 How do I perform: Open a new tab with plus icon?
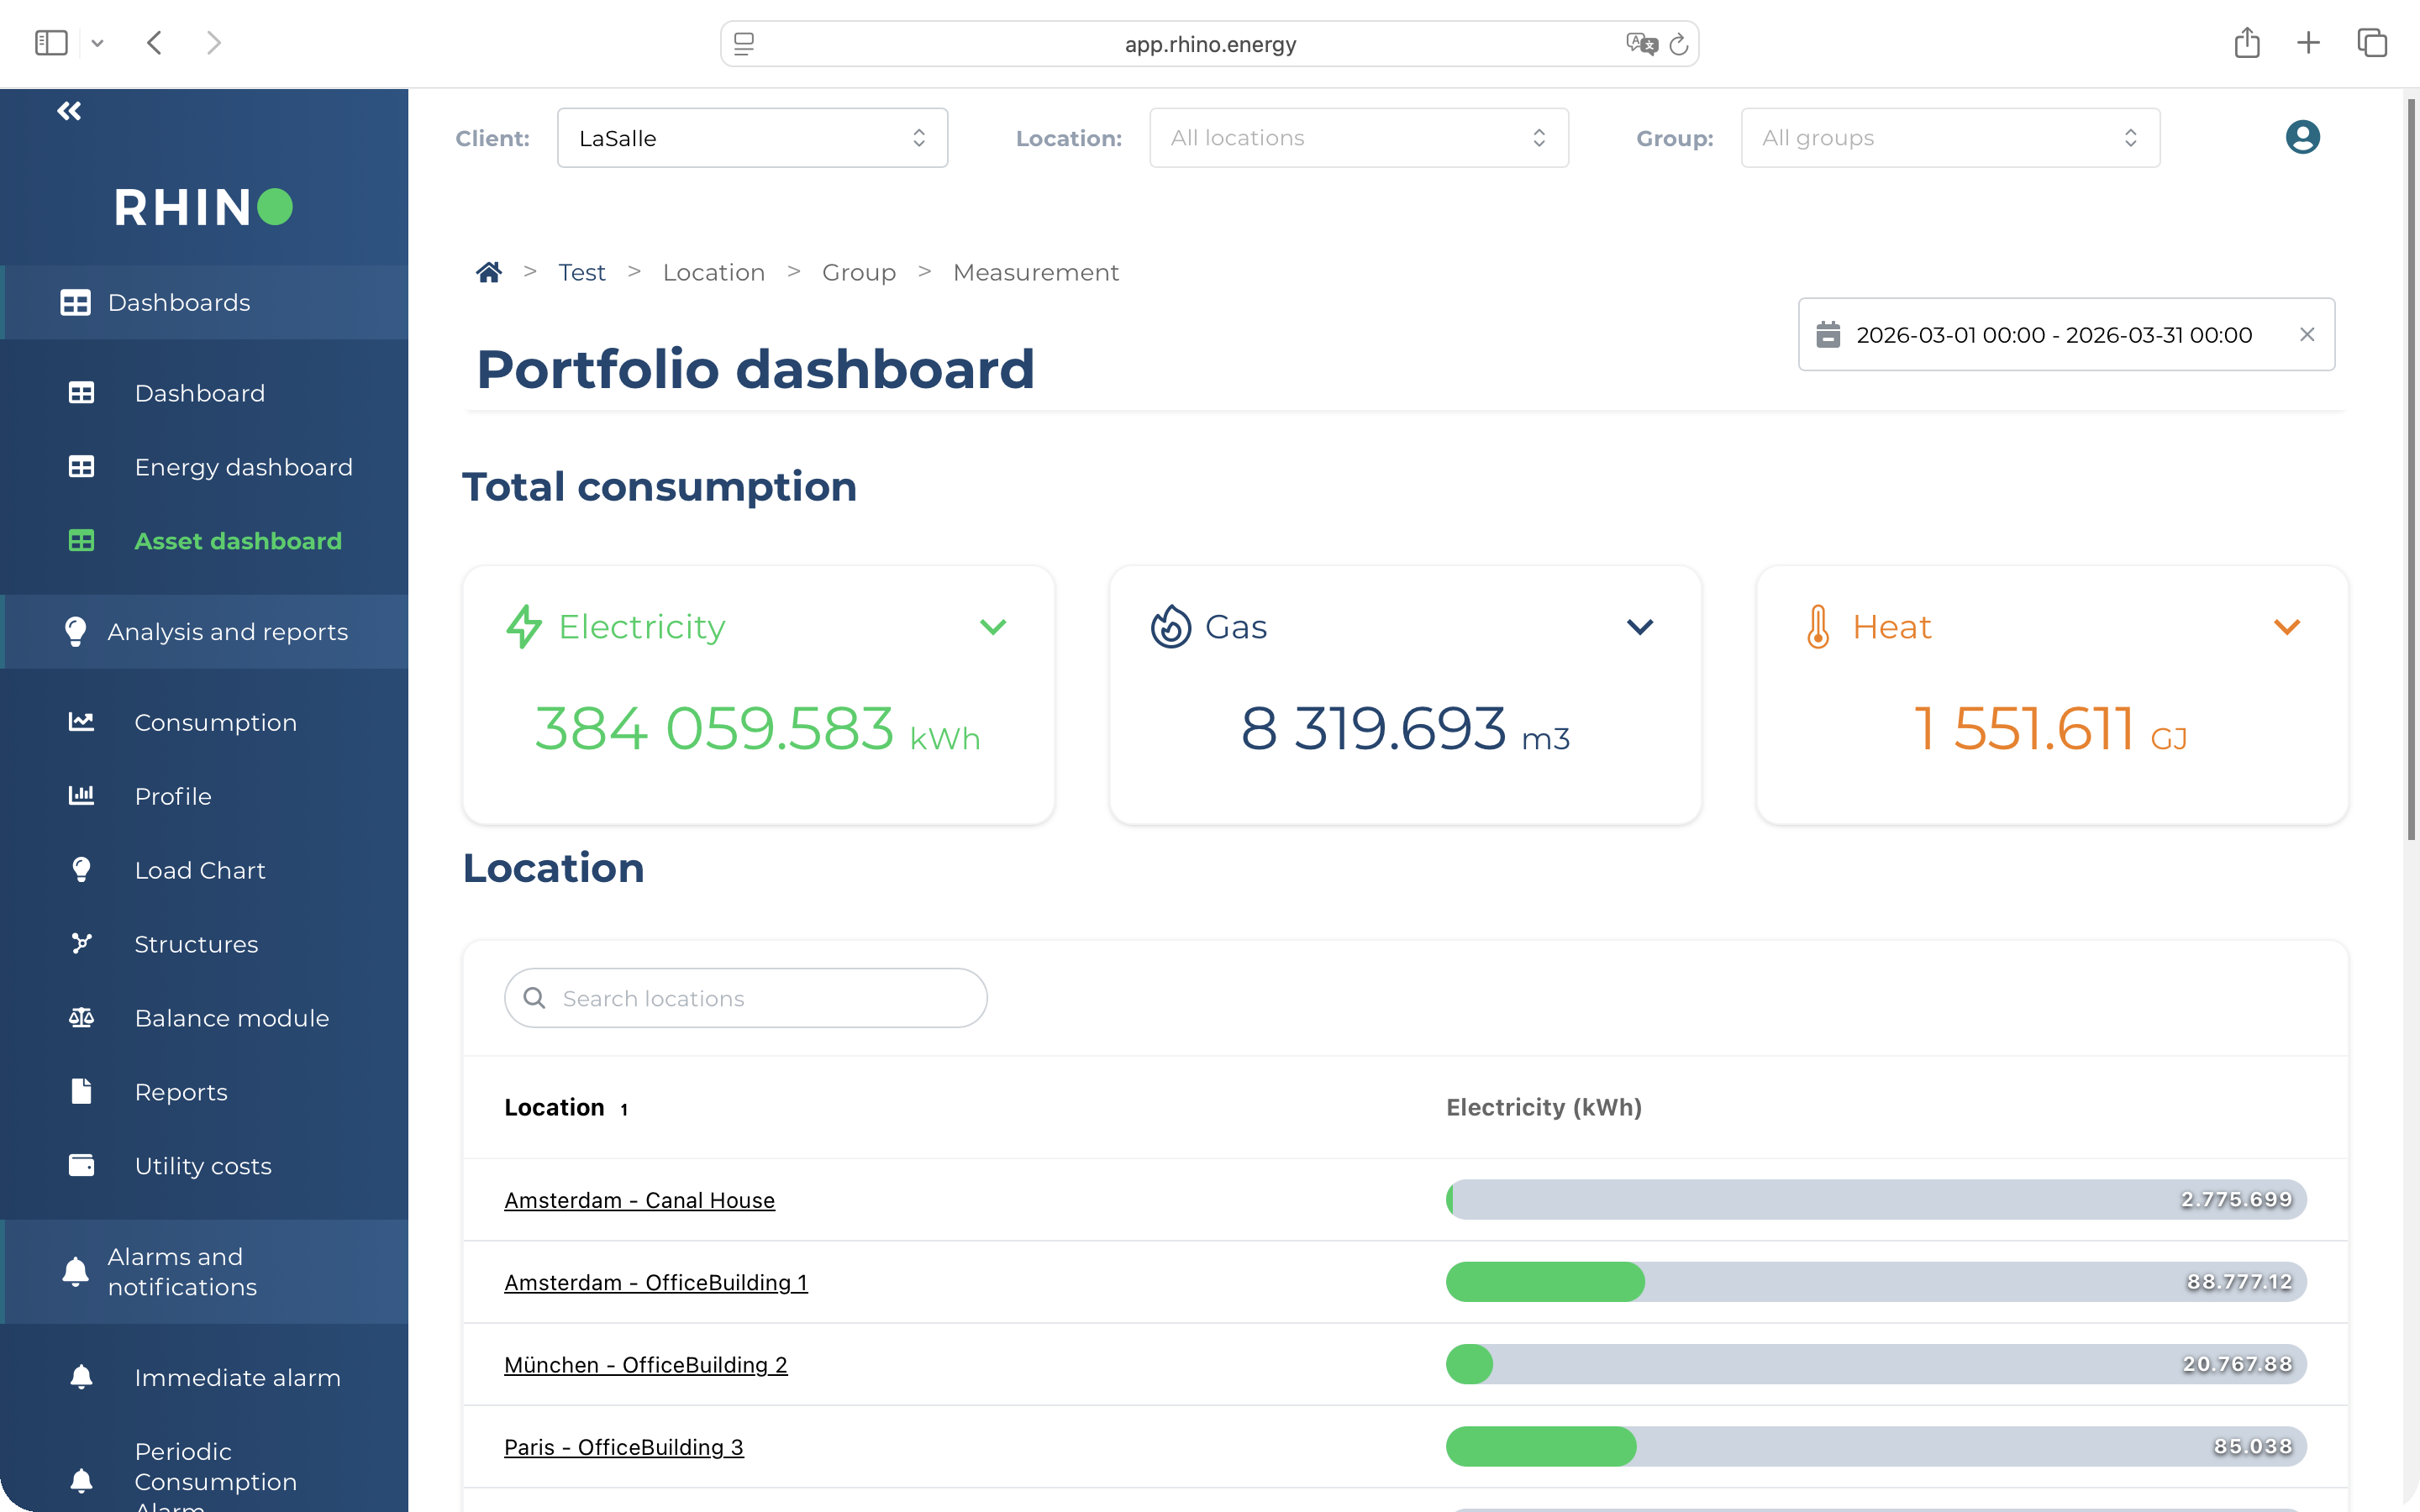(2308, 43)
